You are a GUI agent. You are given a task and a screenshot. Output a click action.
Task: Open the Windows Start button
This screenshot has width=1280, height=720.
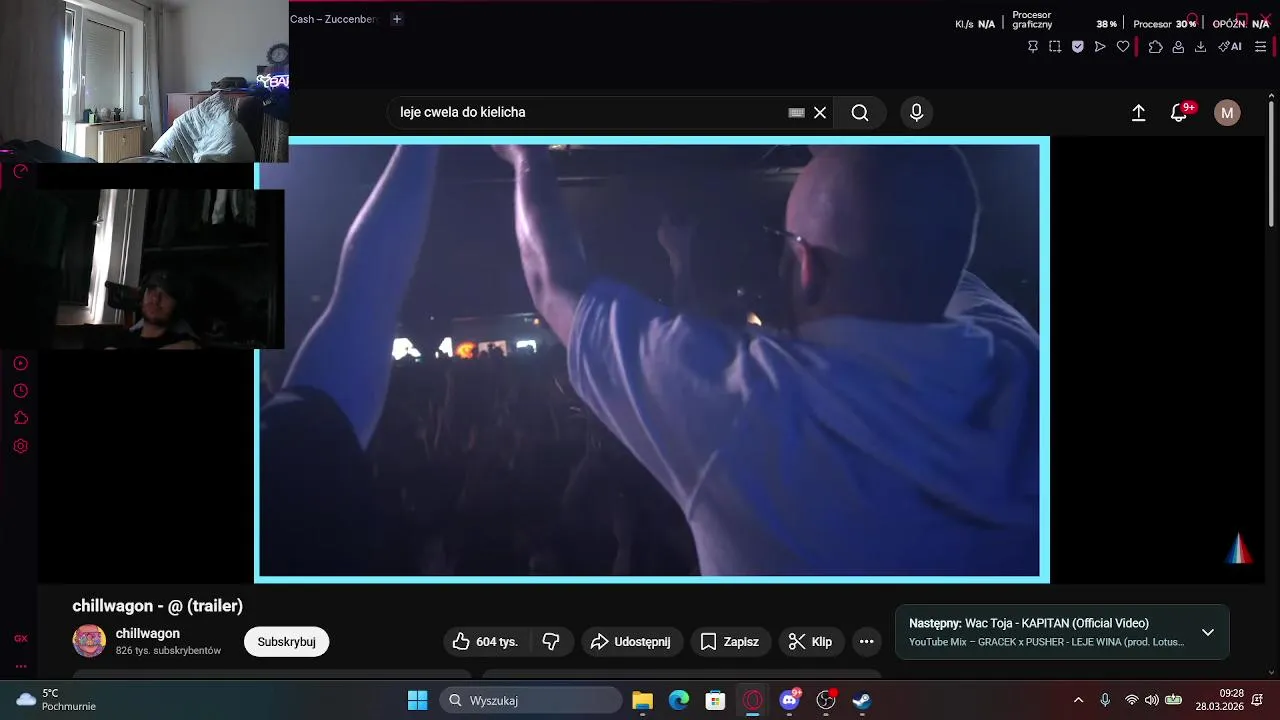(x=417, y=700)
